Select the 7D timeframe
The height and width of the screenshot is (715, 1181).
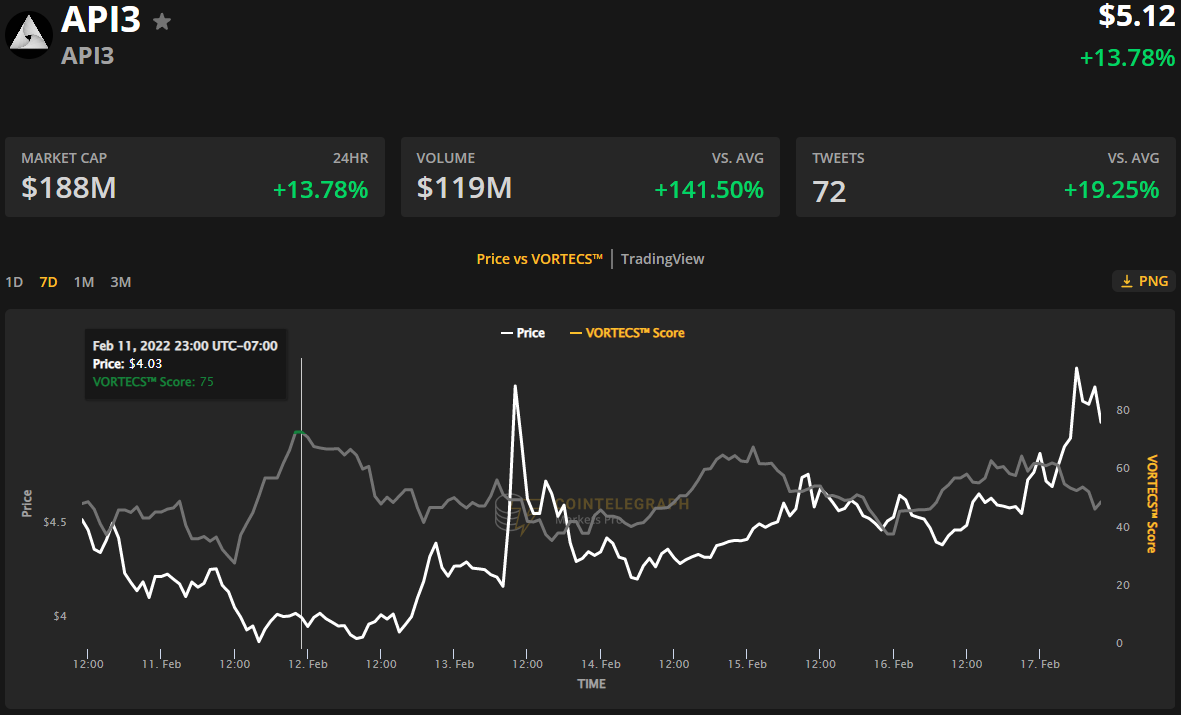(x=48, y=282)
